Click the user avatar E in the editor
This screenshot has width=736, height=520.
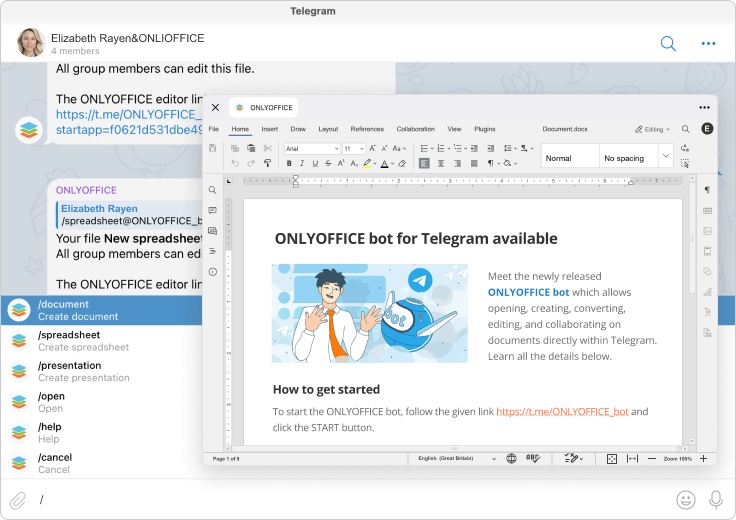707,129
